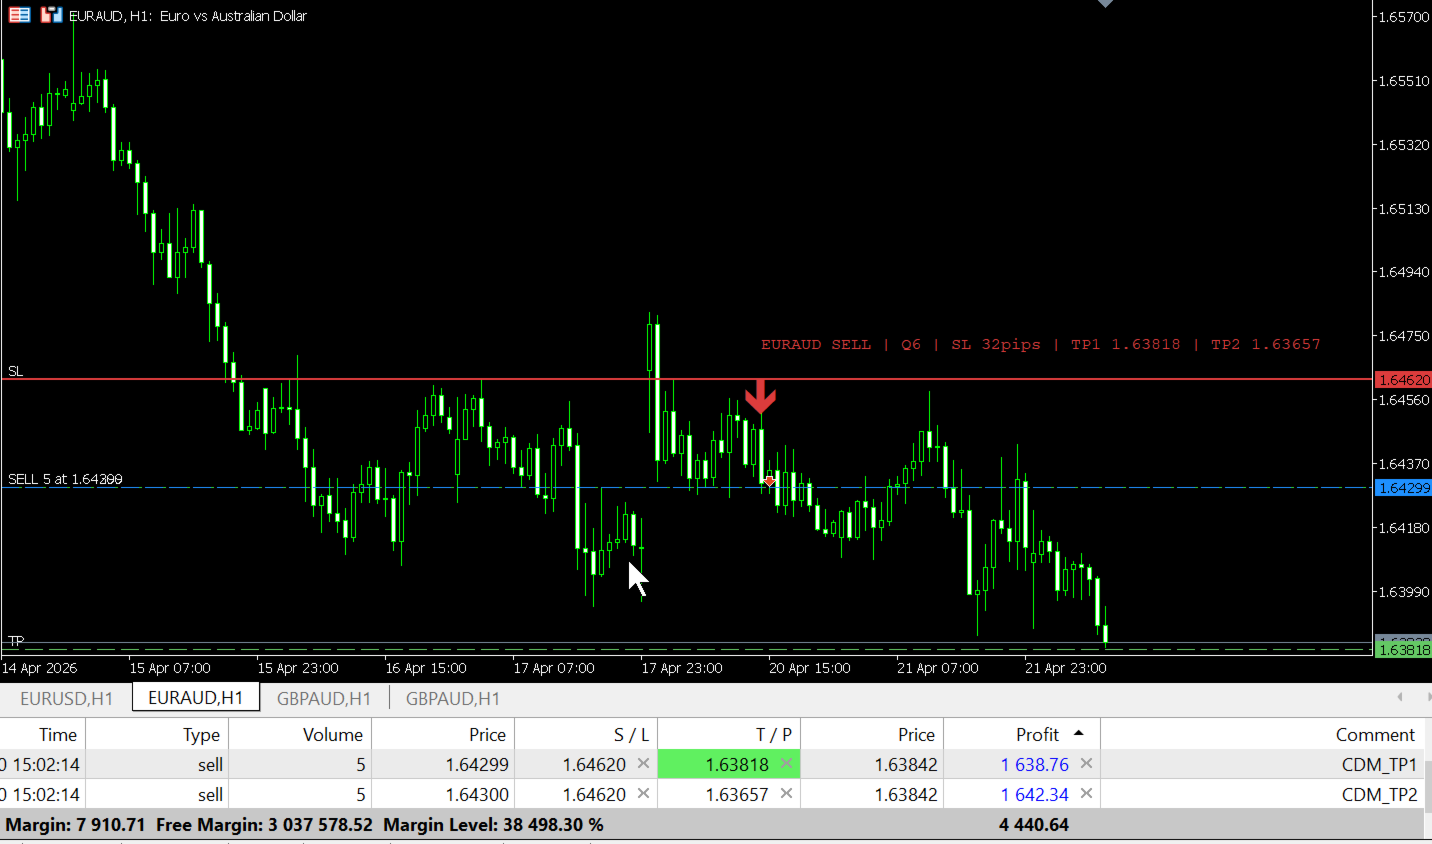Remove stop loss on CDM_TP2 order
Viewport: 1432px width, 844px height.
click(643, 793)
